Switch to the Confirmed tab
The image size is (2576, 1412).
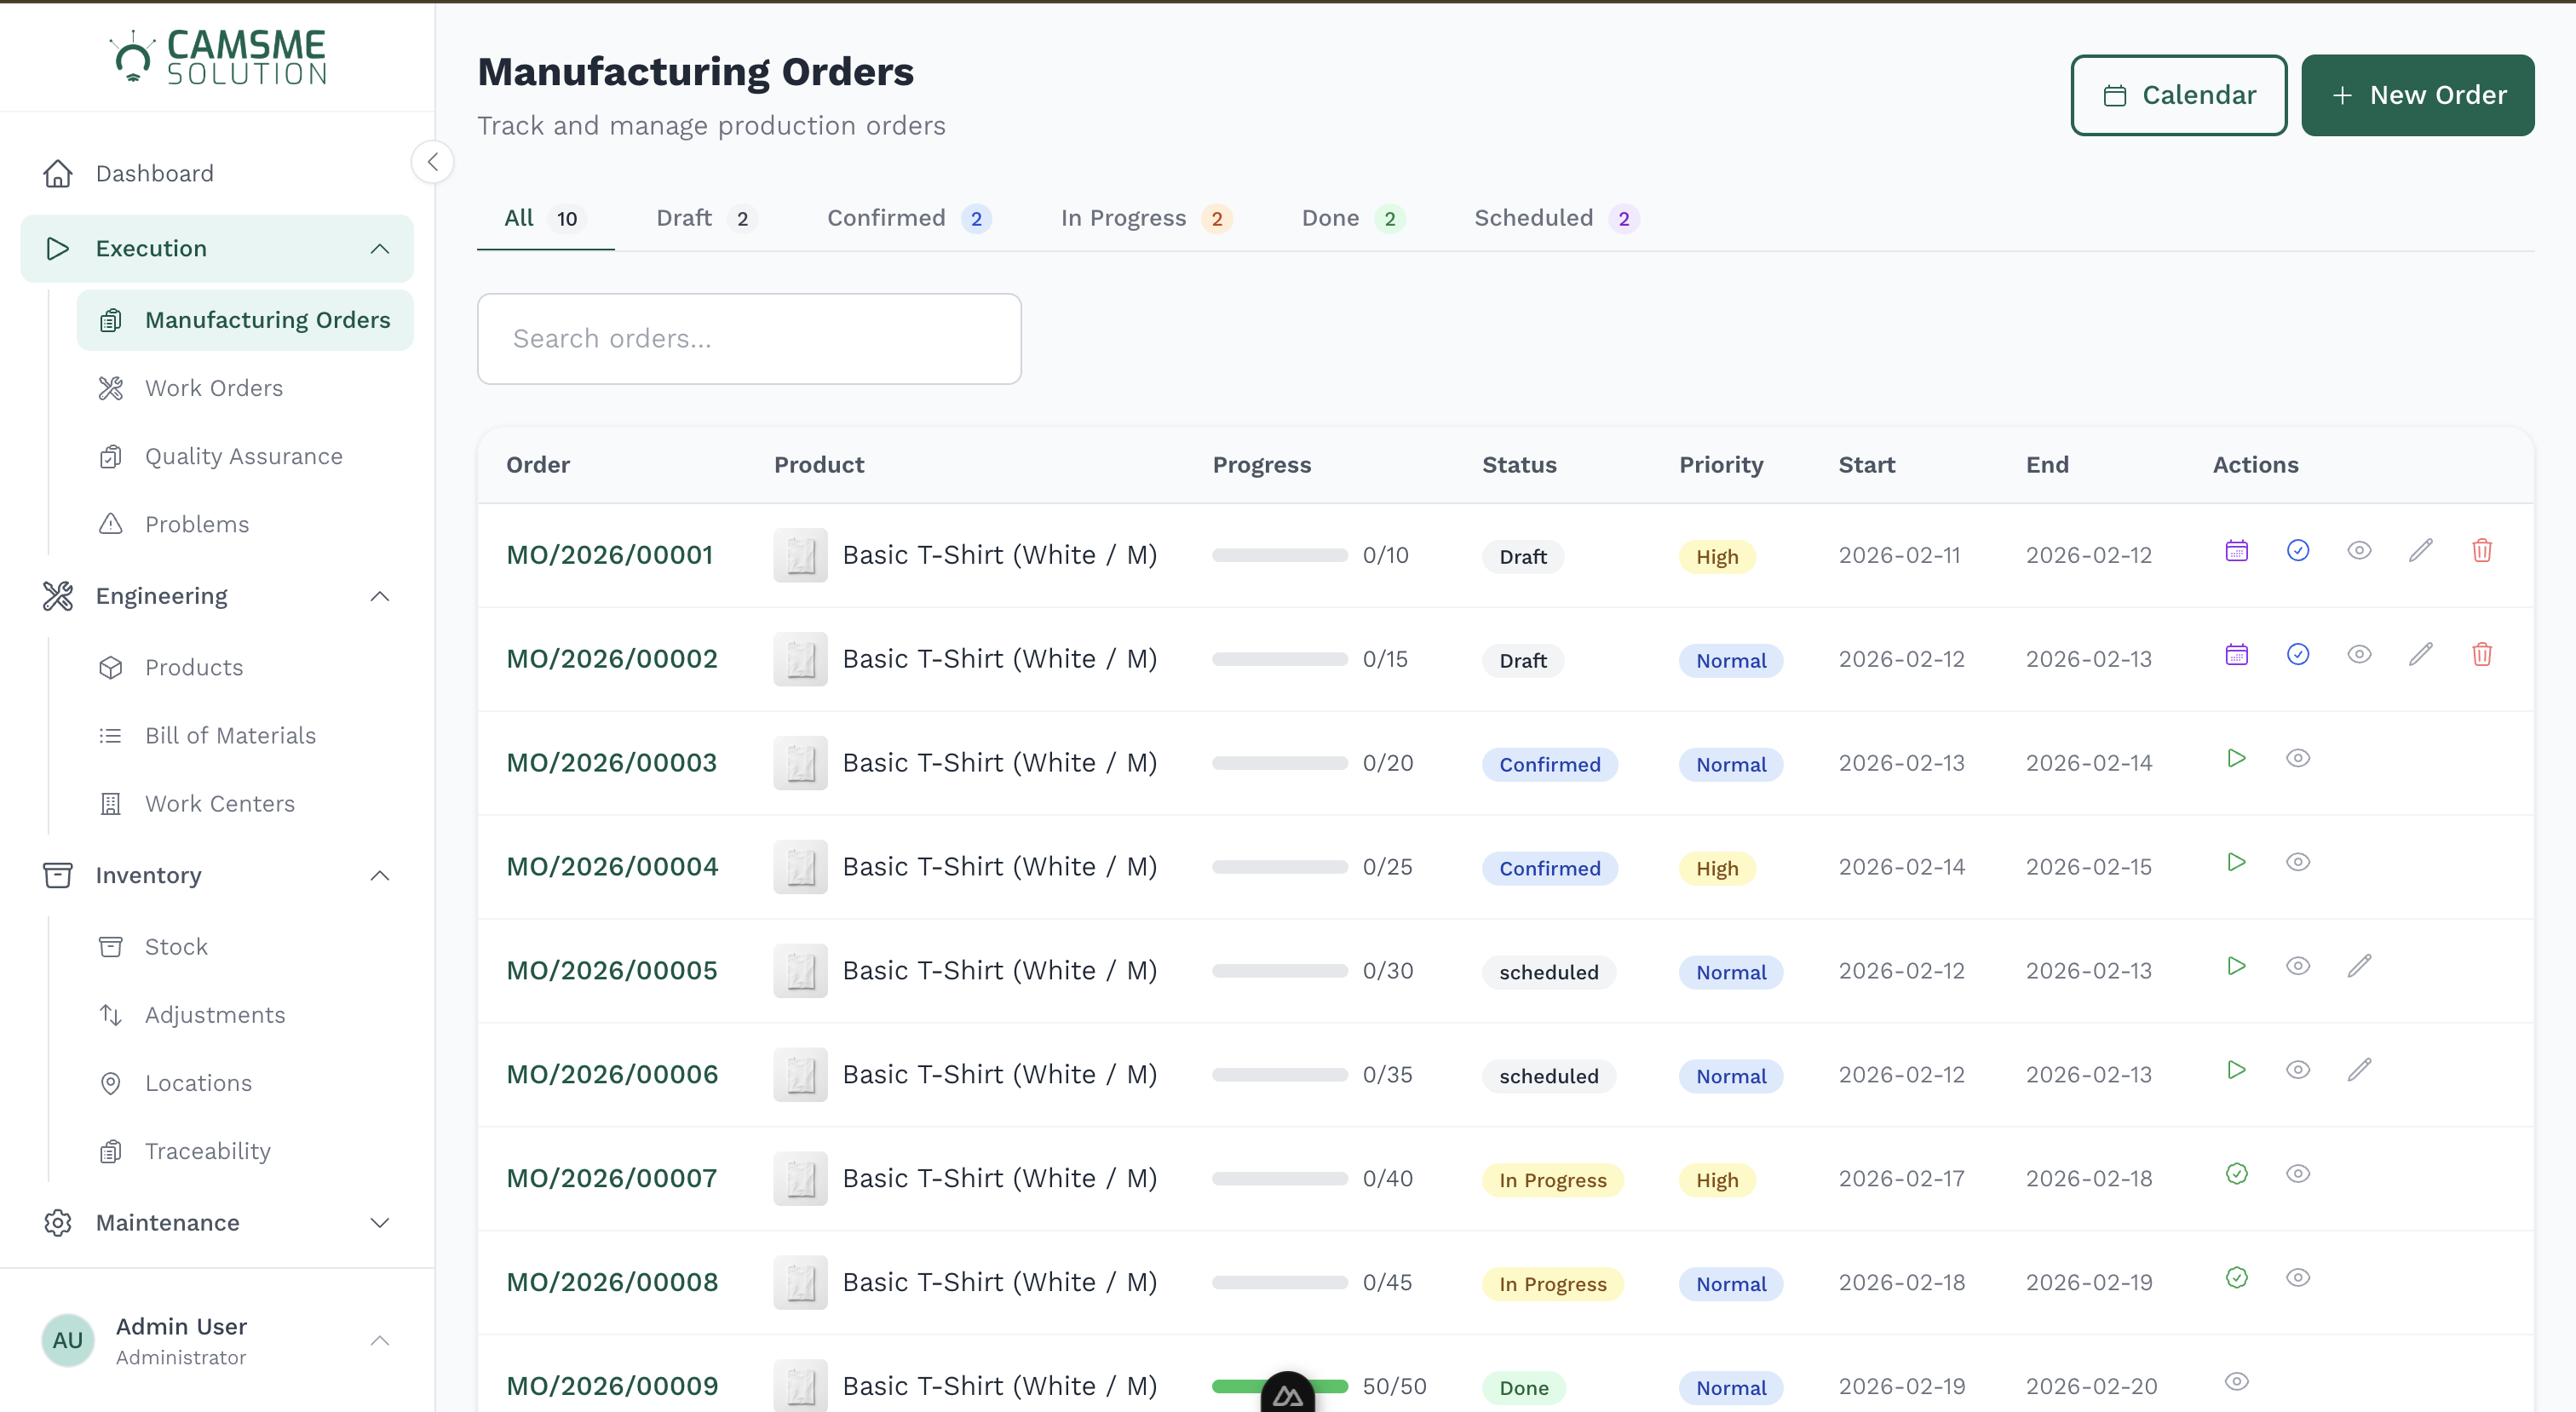click(886, 218)
